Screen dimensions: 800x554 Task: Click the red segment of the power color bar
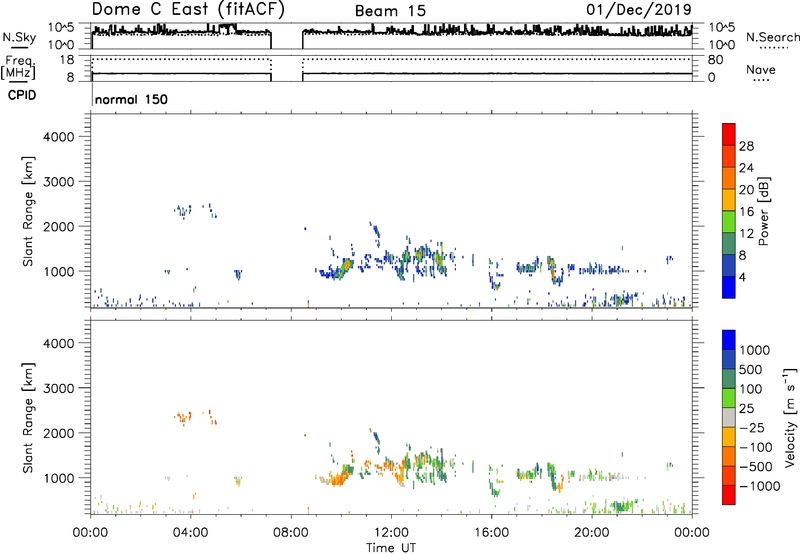pos(729,134)
